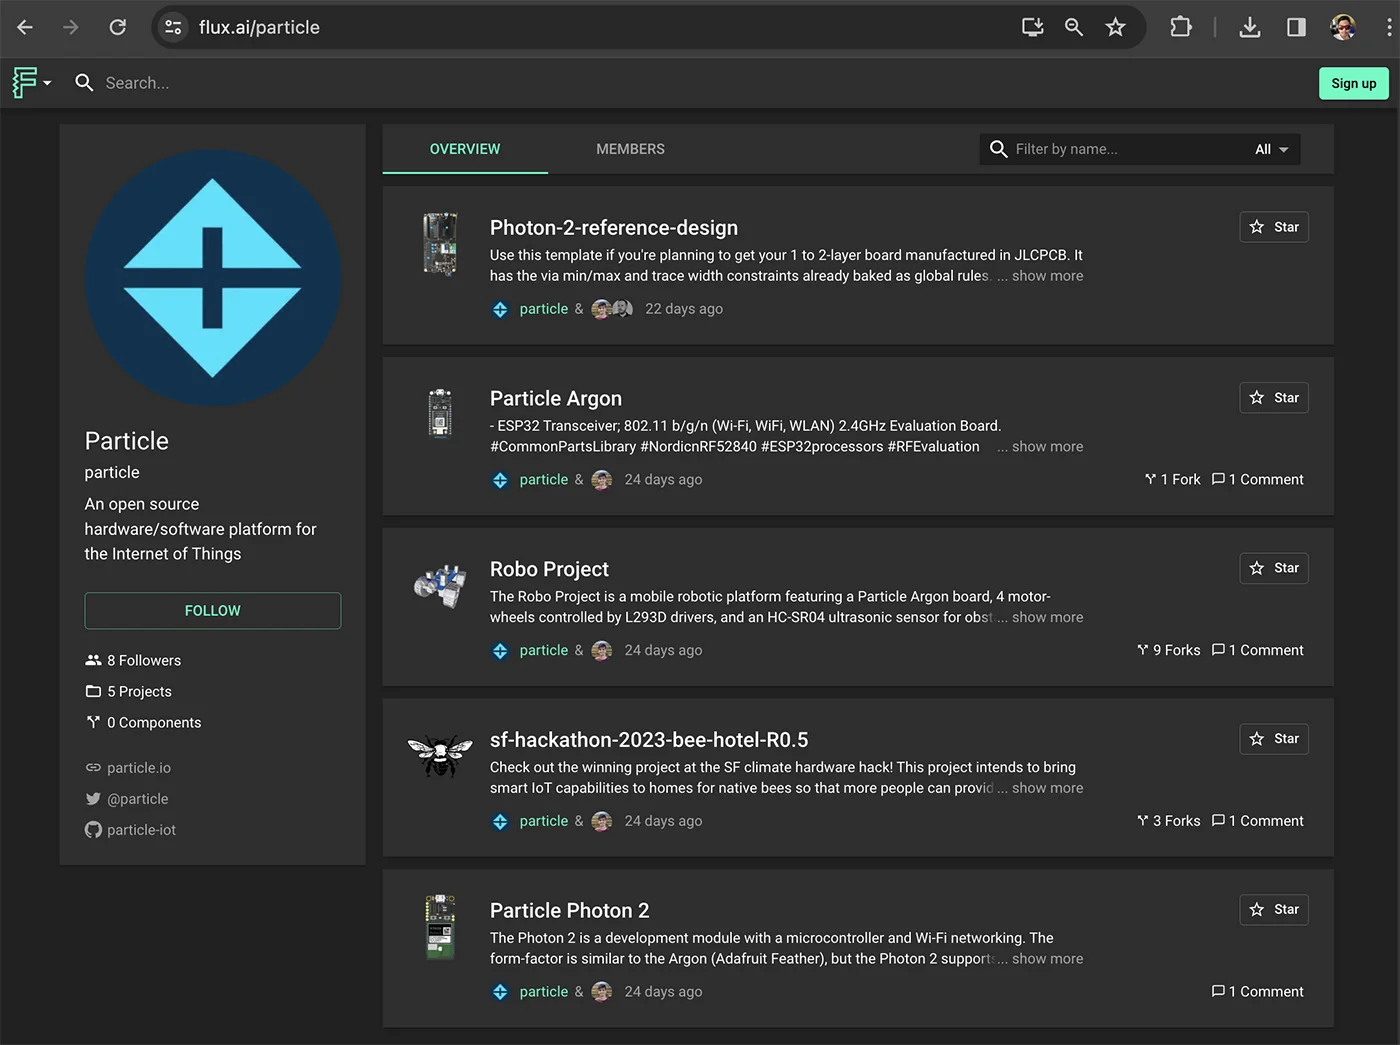This screenshot has width=1400, height=1045.
Task: Open the Twitter icon beside @particle
Action: point(92,799)
